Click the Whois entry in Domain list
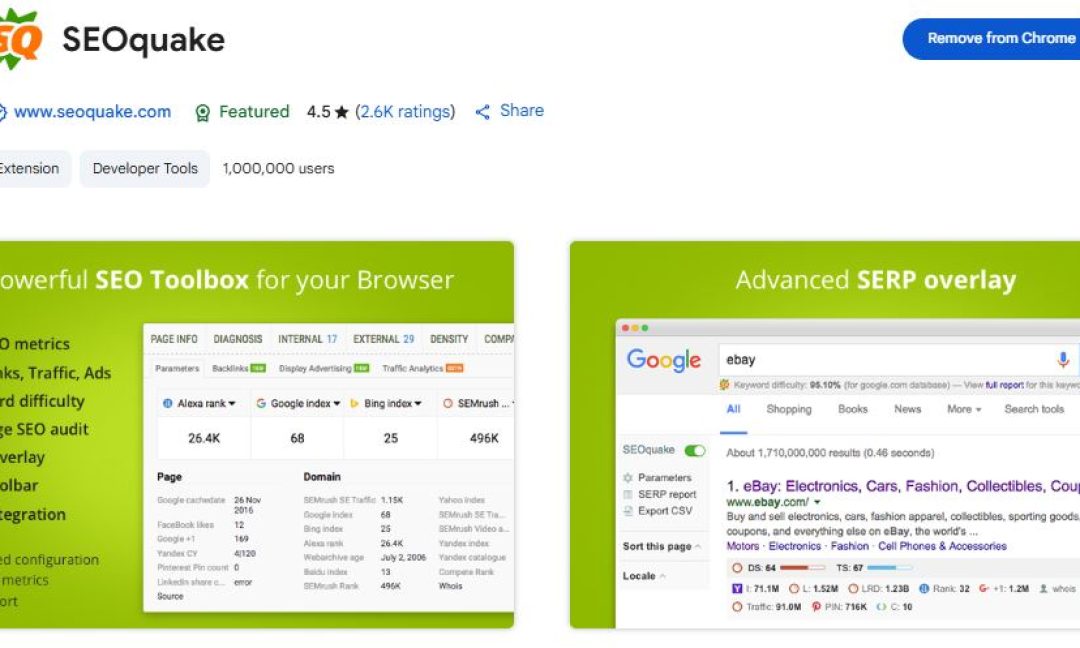 450,586
